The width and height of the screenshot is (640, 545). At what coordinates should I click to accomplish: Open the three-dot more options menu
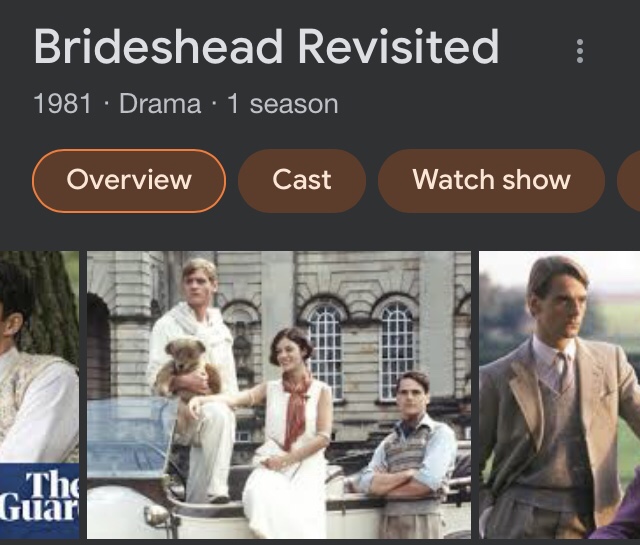pyautogui.click(x=580, y=51)
